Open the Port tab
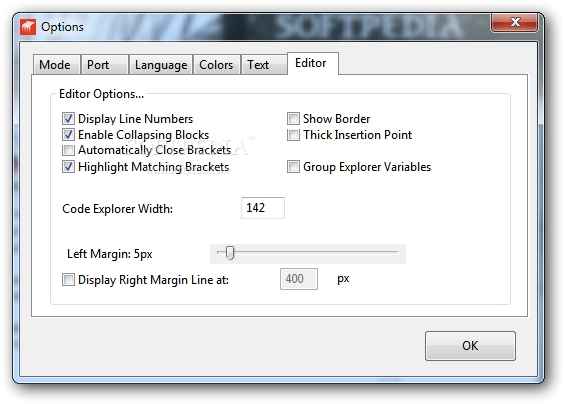 105,65
